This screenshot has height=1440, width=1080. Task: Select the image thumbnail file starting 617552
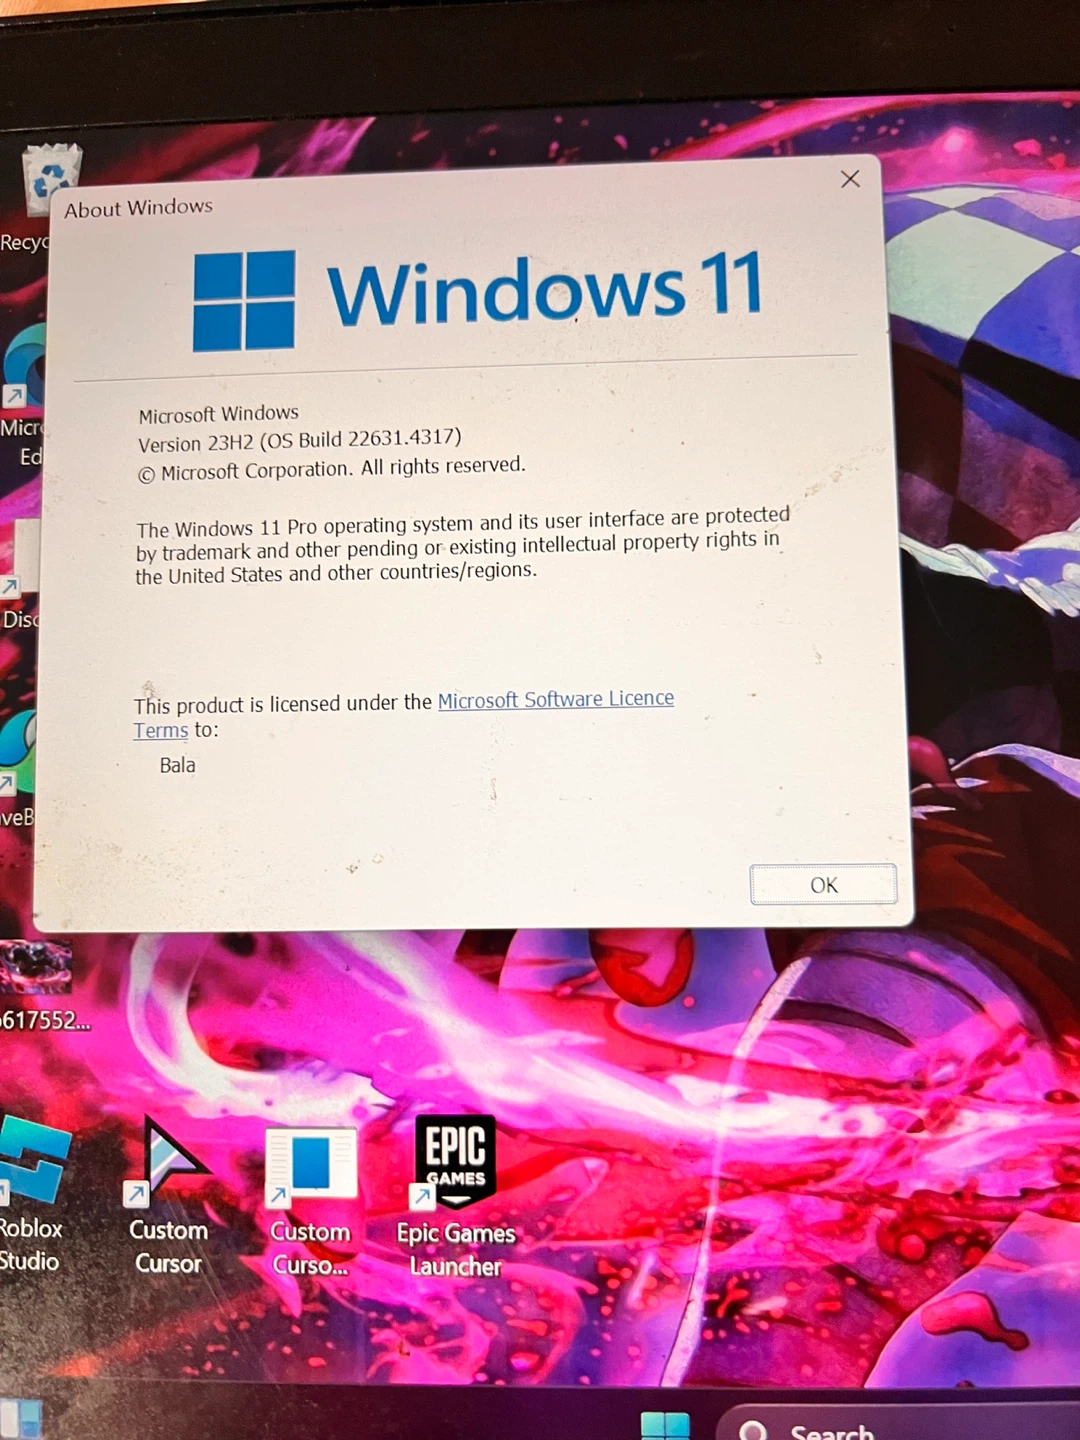pos(42,986)
